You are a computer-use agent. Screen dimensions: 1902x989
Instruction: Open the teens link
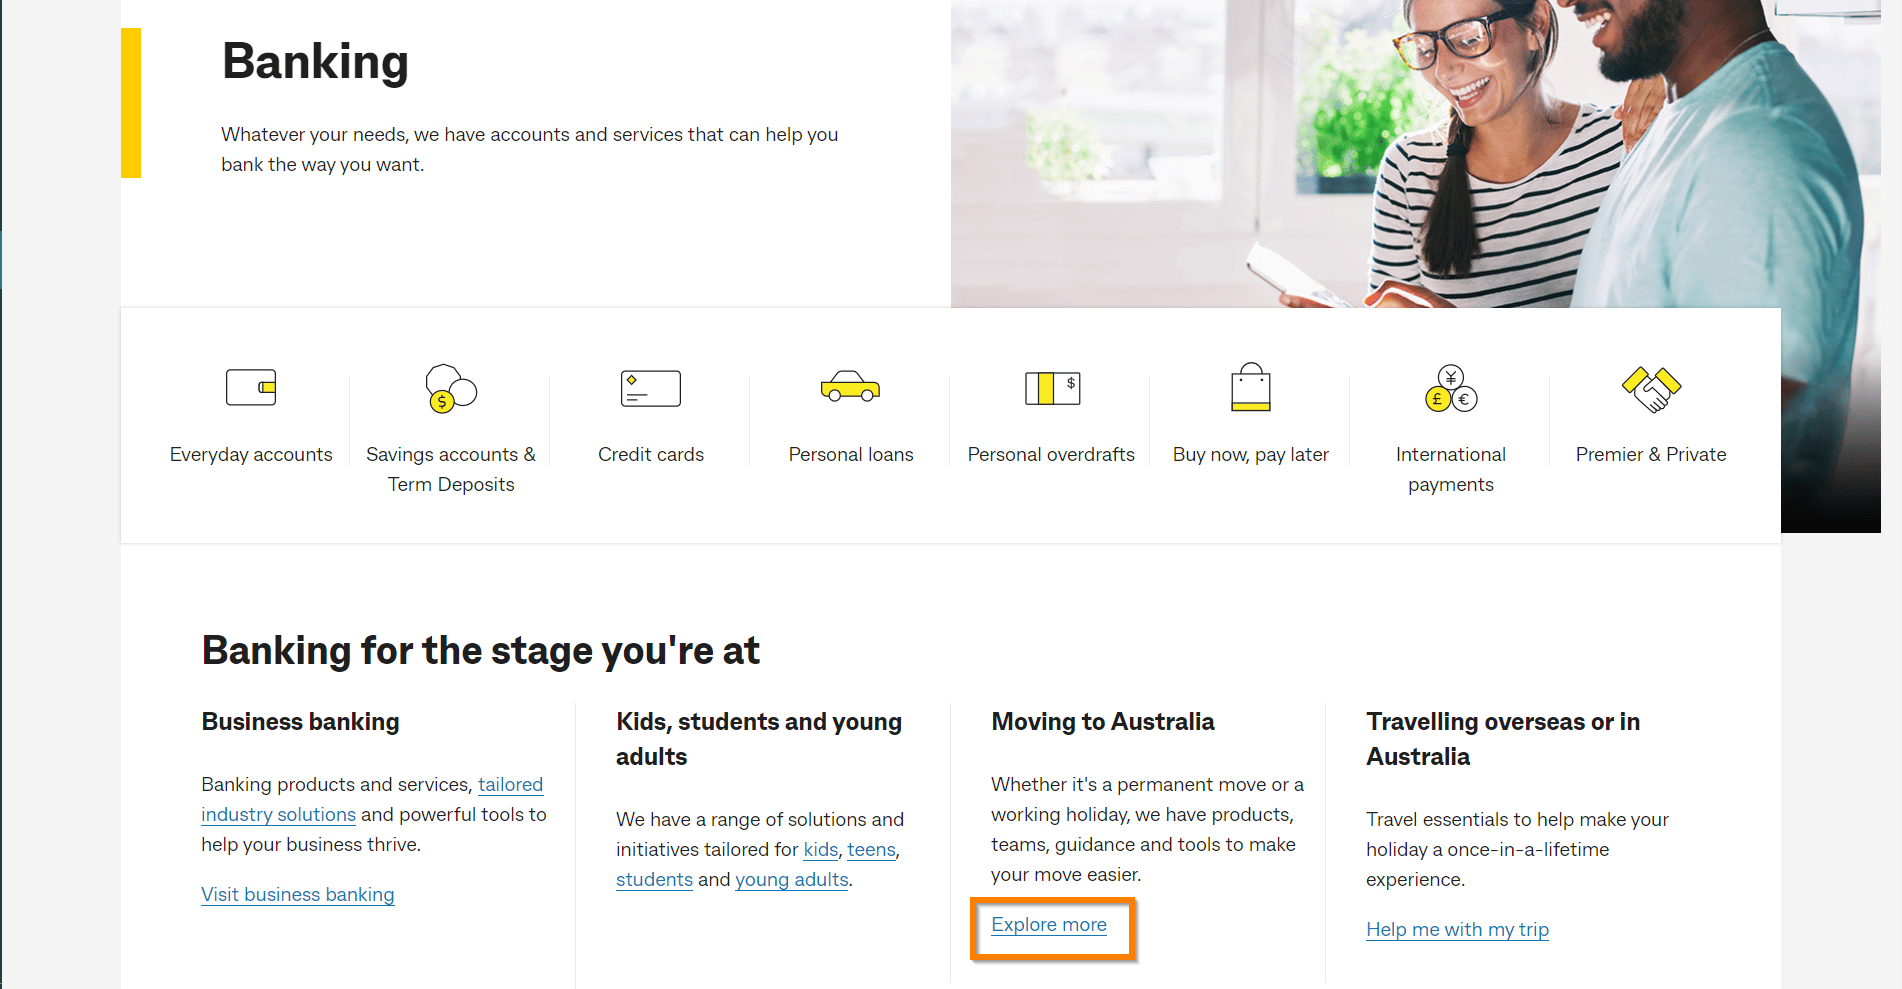[871, 850]
